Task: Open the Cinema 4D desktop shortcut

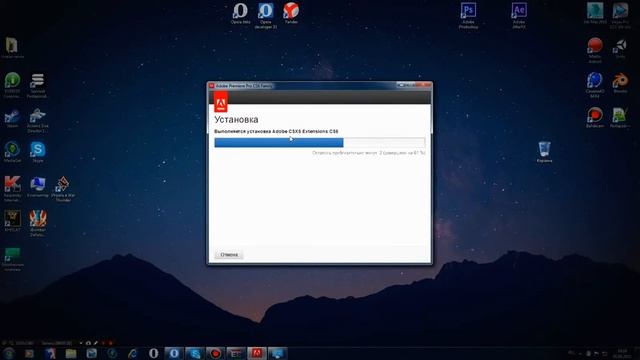Action: (595, 85)
